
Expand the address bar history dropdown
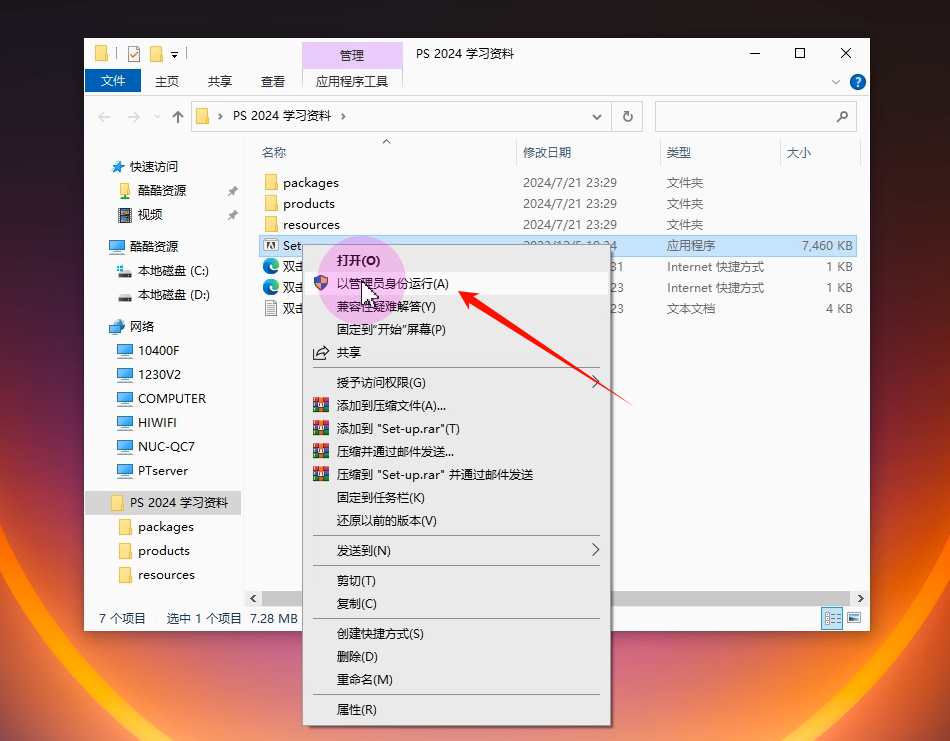pyautogui.click(x=597, y=116)
